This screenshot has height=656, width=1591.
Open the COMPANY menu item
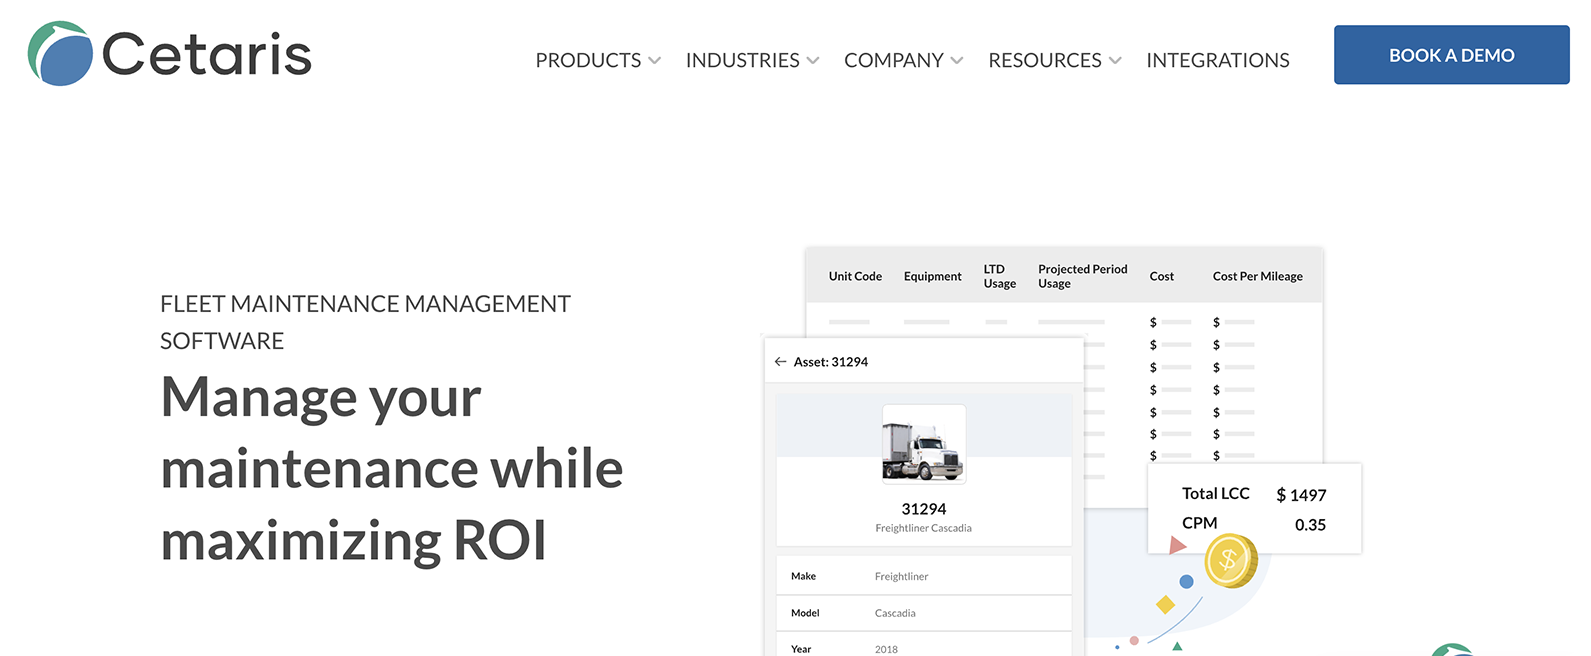(894, 60)
